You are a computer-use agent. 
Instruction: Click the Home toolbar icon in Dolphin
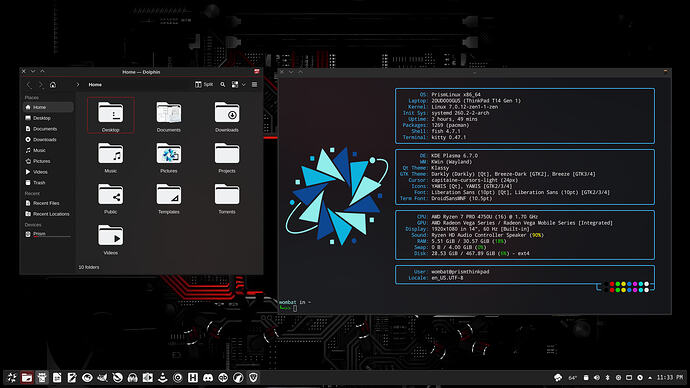[x=53, y=84]
